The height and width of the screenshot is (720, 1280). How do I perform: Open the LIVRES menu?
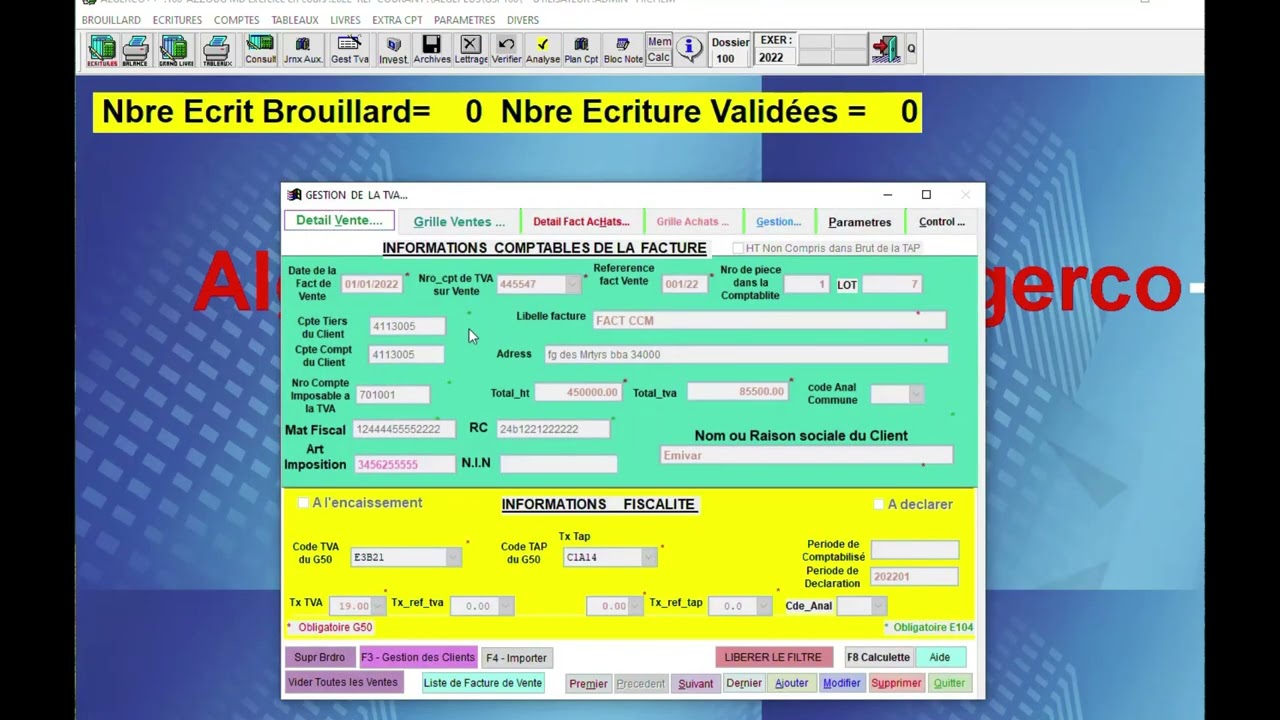click(345, 20)
